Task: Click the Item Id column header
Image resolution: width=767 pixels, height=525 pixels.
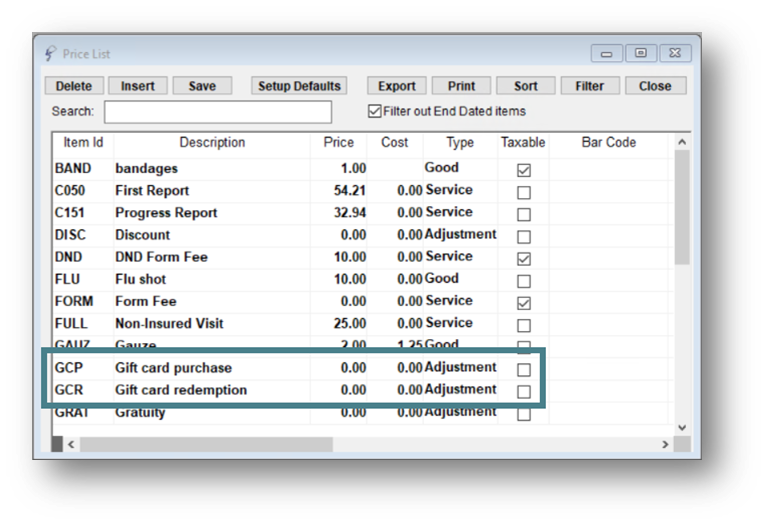Action: [x=83, y=142]
